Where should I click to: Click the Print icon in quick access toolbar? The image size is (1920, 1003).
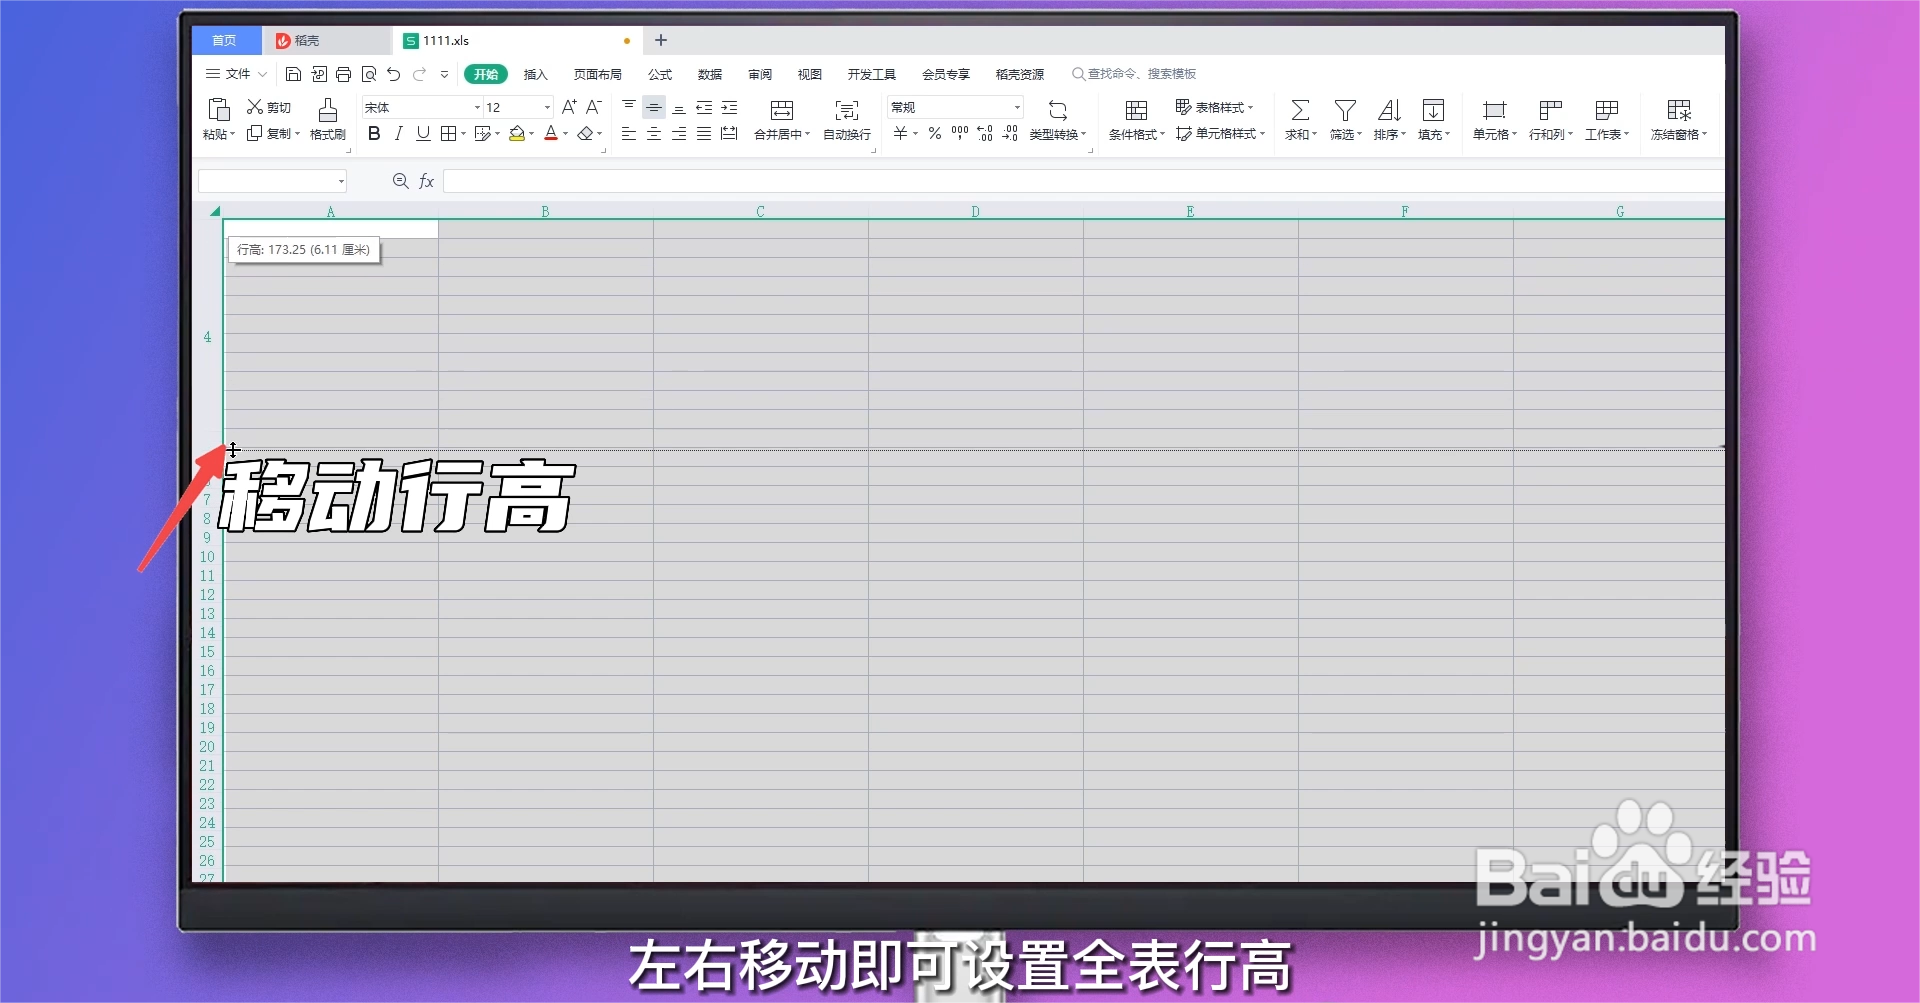point(343,74)
